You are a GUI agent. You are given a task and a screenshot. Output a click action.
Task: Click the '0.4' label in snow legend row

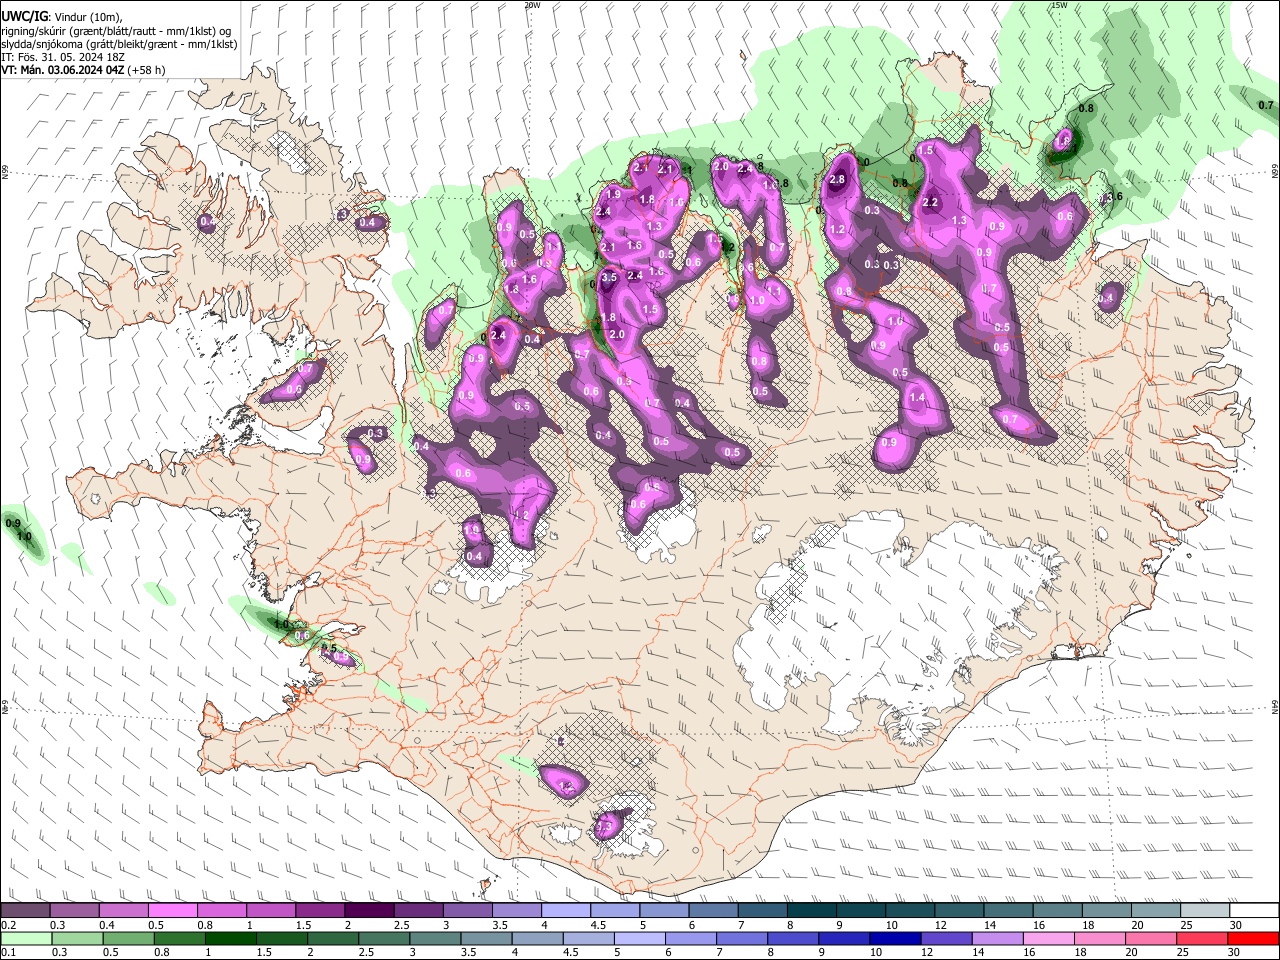tap(107, 925)
